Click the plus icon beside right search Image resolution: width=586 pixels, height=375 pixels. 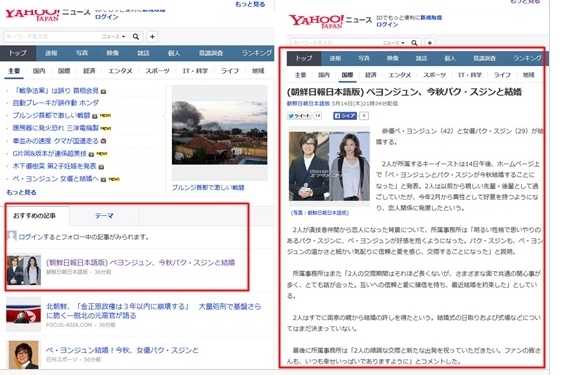tap(430, 43)
